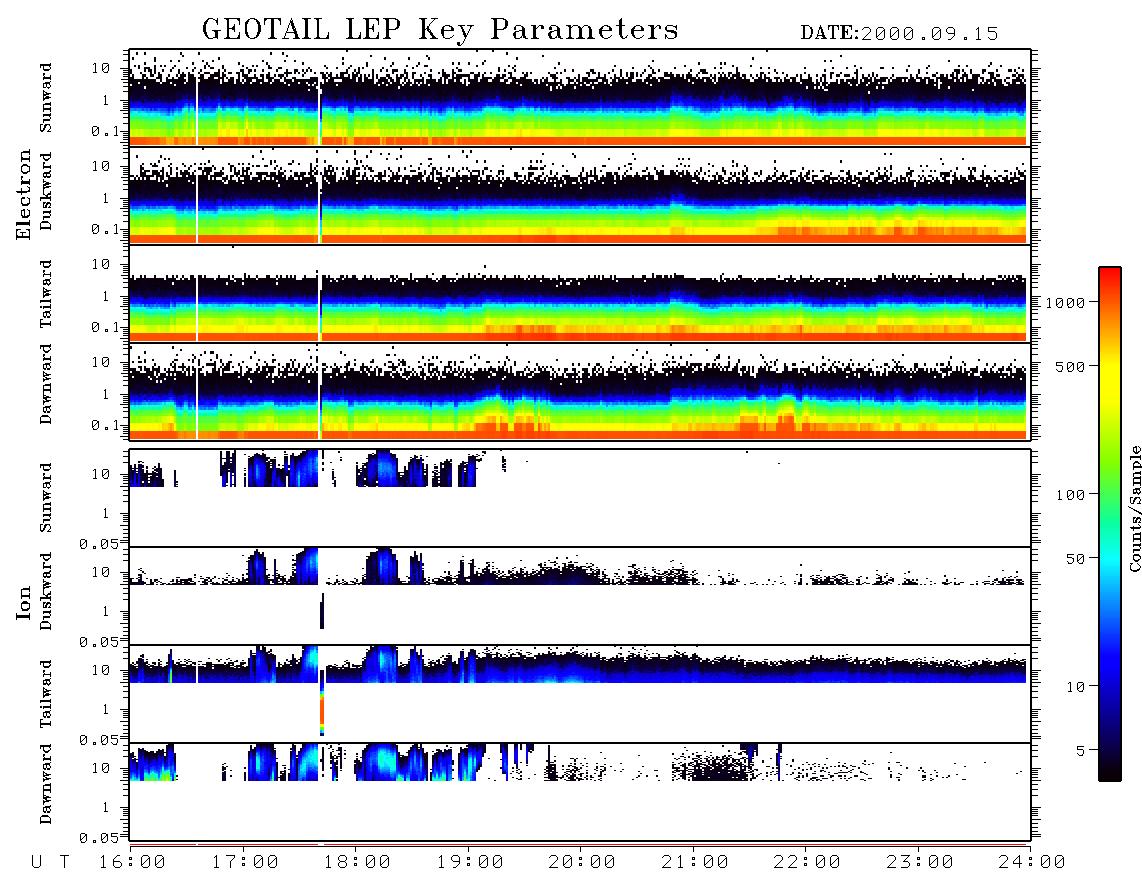
Task: Click the "16:00" time tick label
Action: (x=132, y=863)
